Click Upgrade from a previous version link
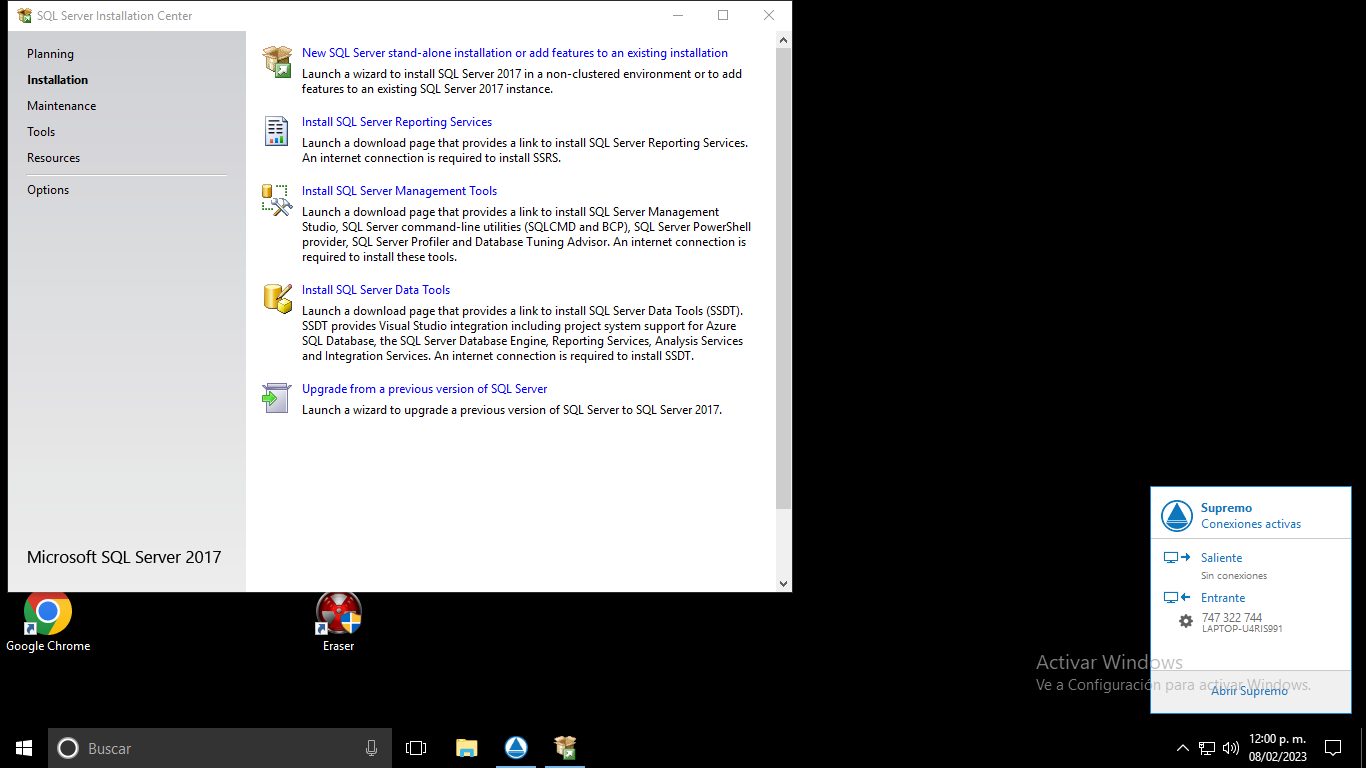Viewport: 1366px width, 768px height. coord(425,389)
